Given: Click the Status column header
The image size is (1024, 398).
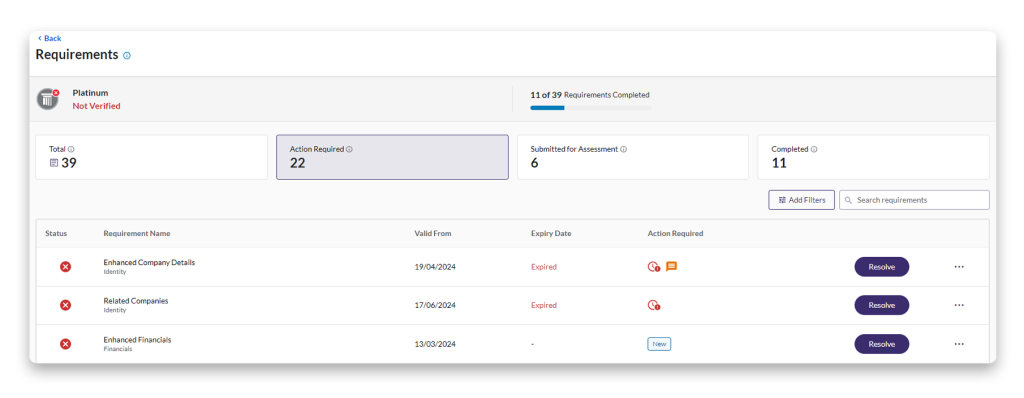Looking at the screenshot, I should pyautogui.click(x=56, y=233).
